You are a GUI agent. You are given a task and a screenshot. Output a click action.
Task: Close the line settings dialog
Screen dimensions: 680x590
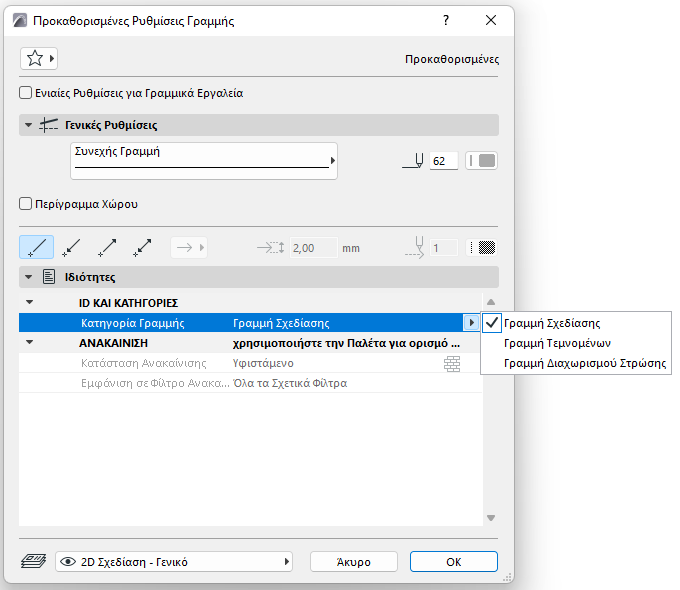click(491, 20)
